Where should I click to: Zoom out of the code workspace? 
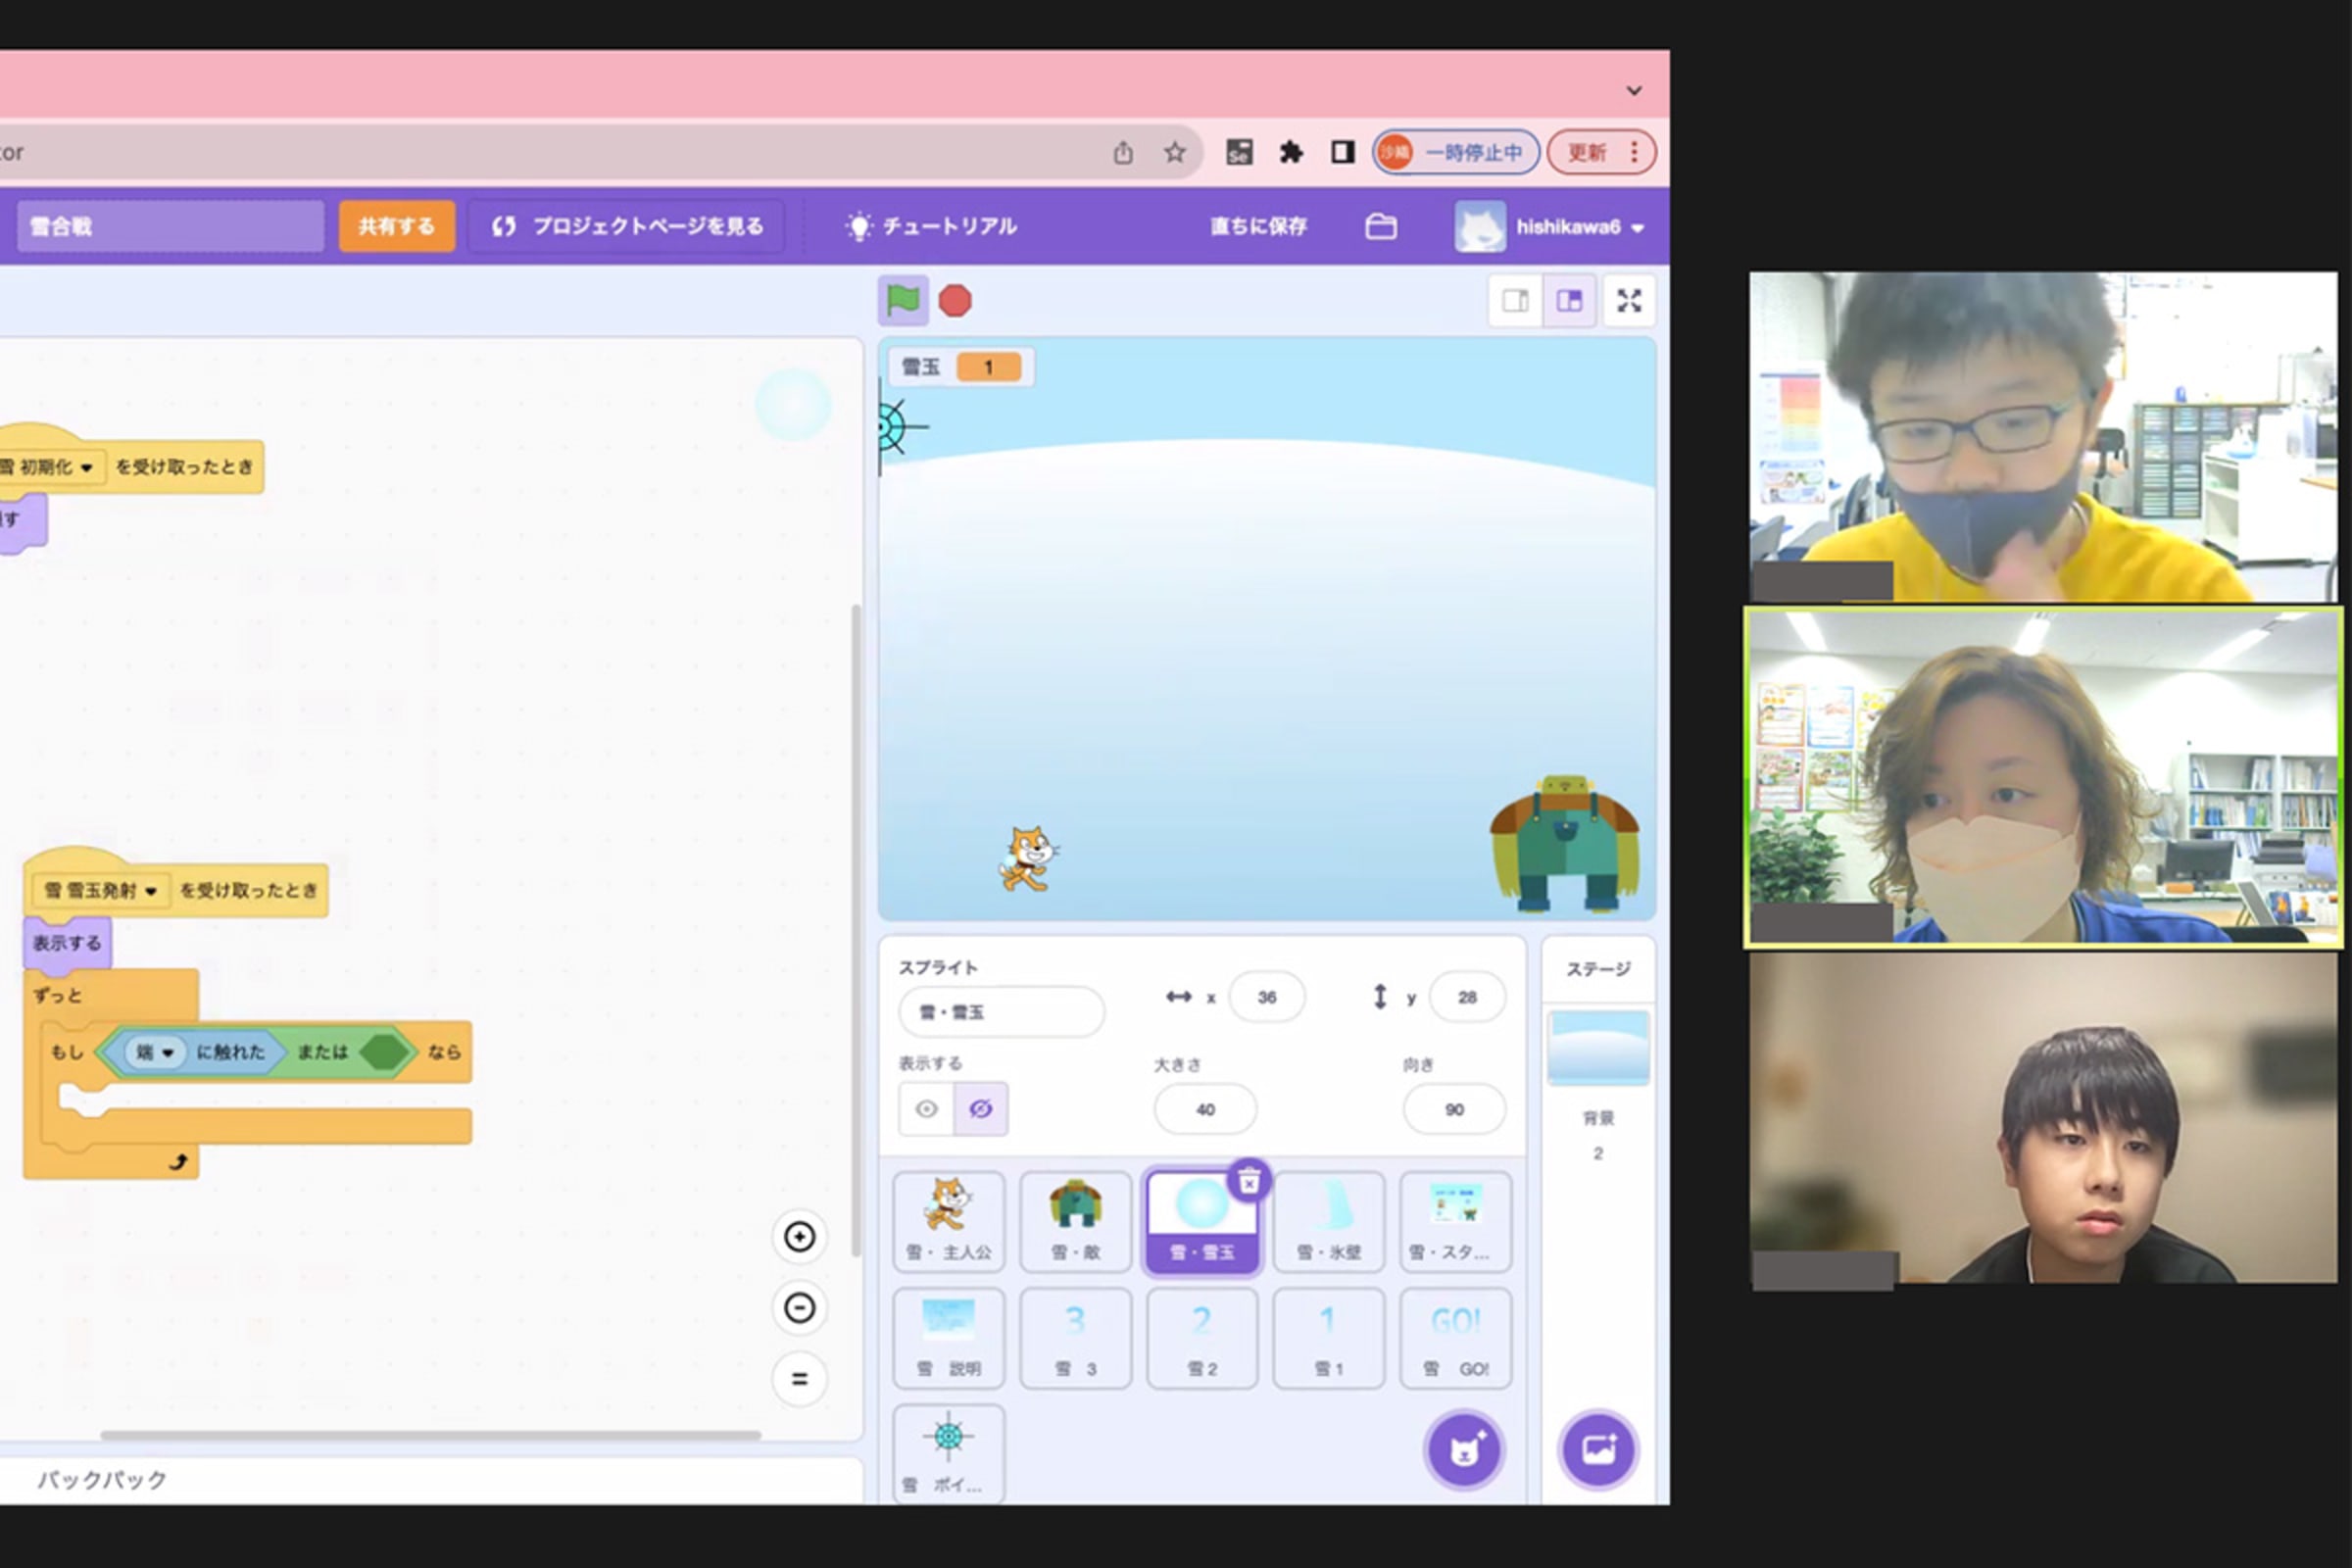pos(799,1308)
